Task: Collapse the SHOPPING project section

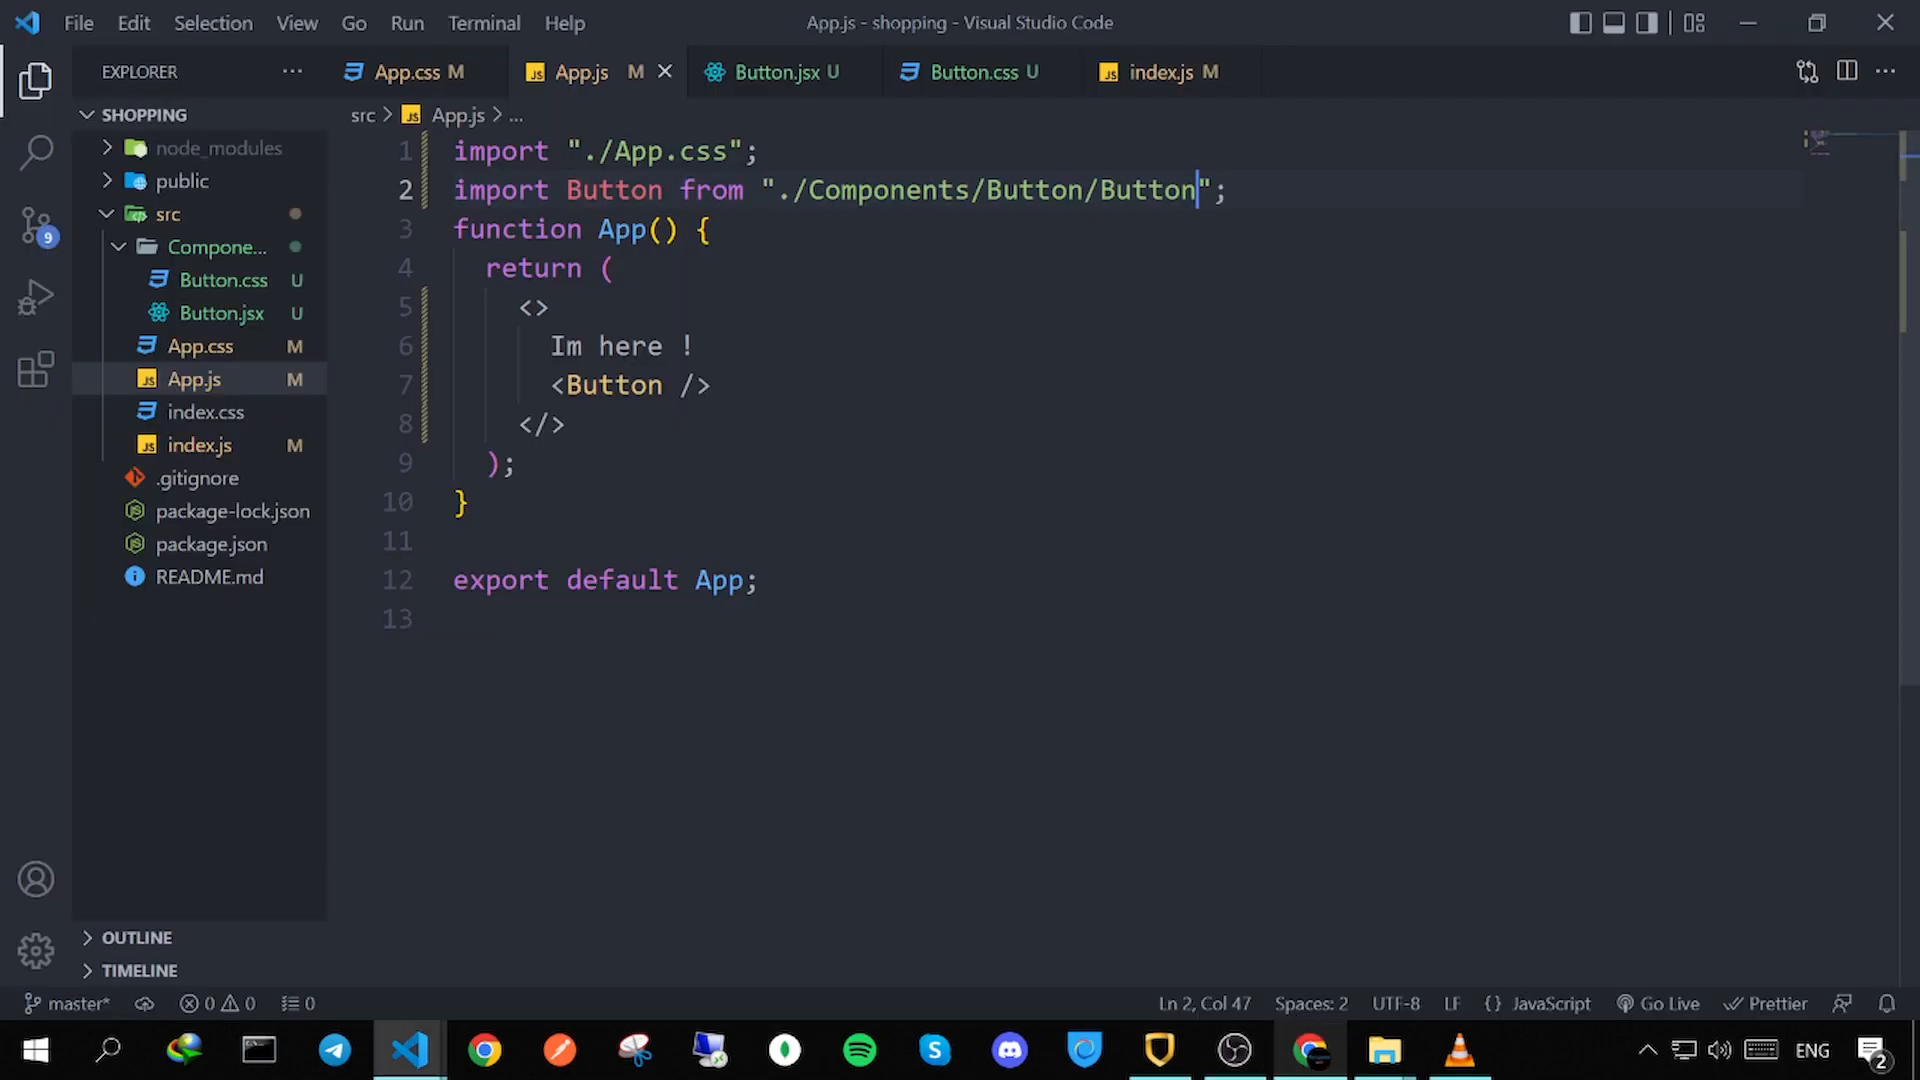Action: tap(88, 115)
